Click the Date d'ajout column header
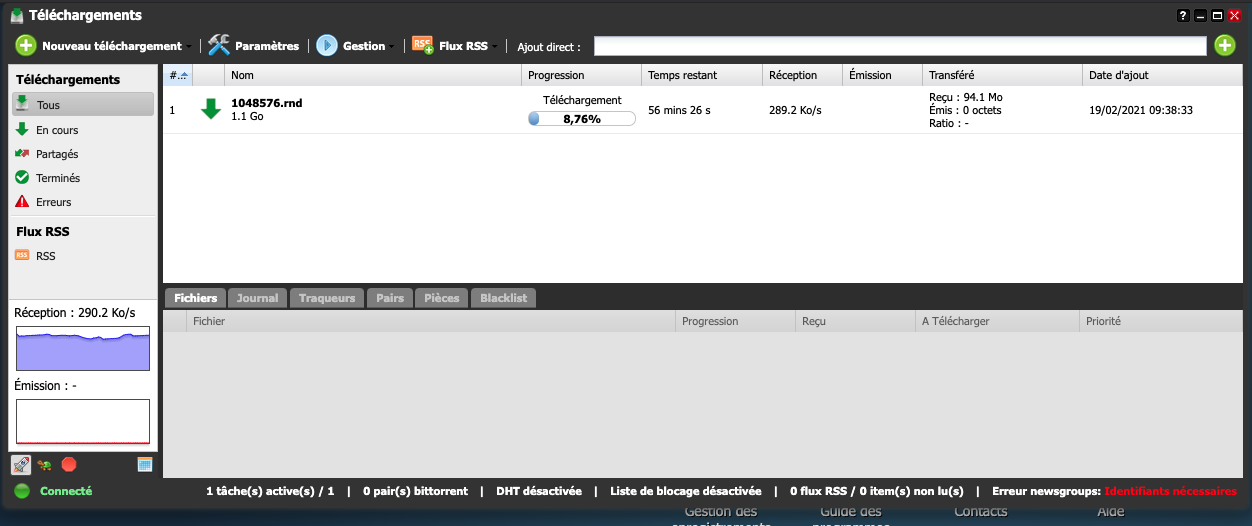 click(1162, 75)
